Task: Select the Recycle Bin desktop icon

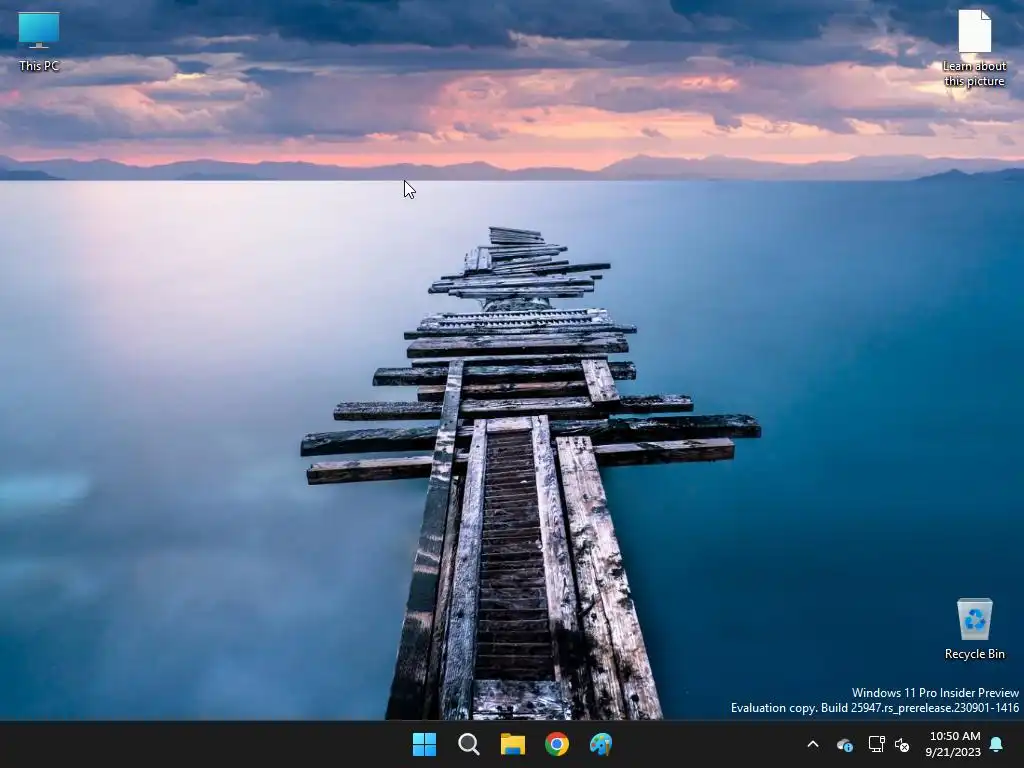Action: point(974,630)
